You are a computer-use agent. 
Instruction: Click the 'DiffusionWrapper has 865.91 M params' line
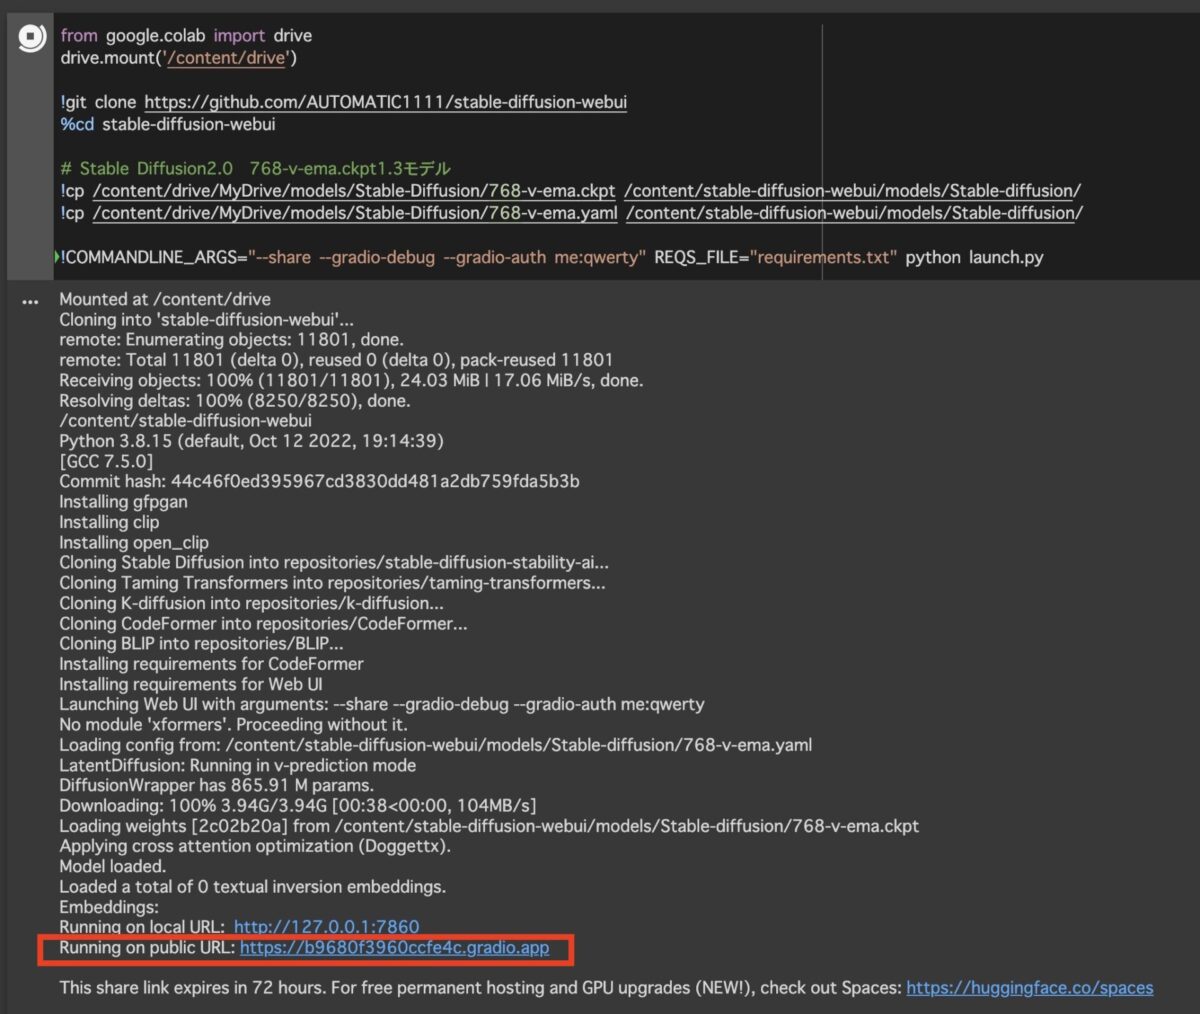click(216, 786)
